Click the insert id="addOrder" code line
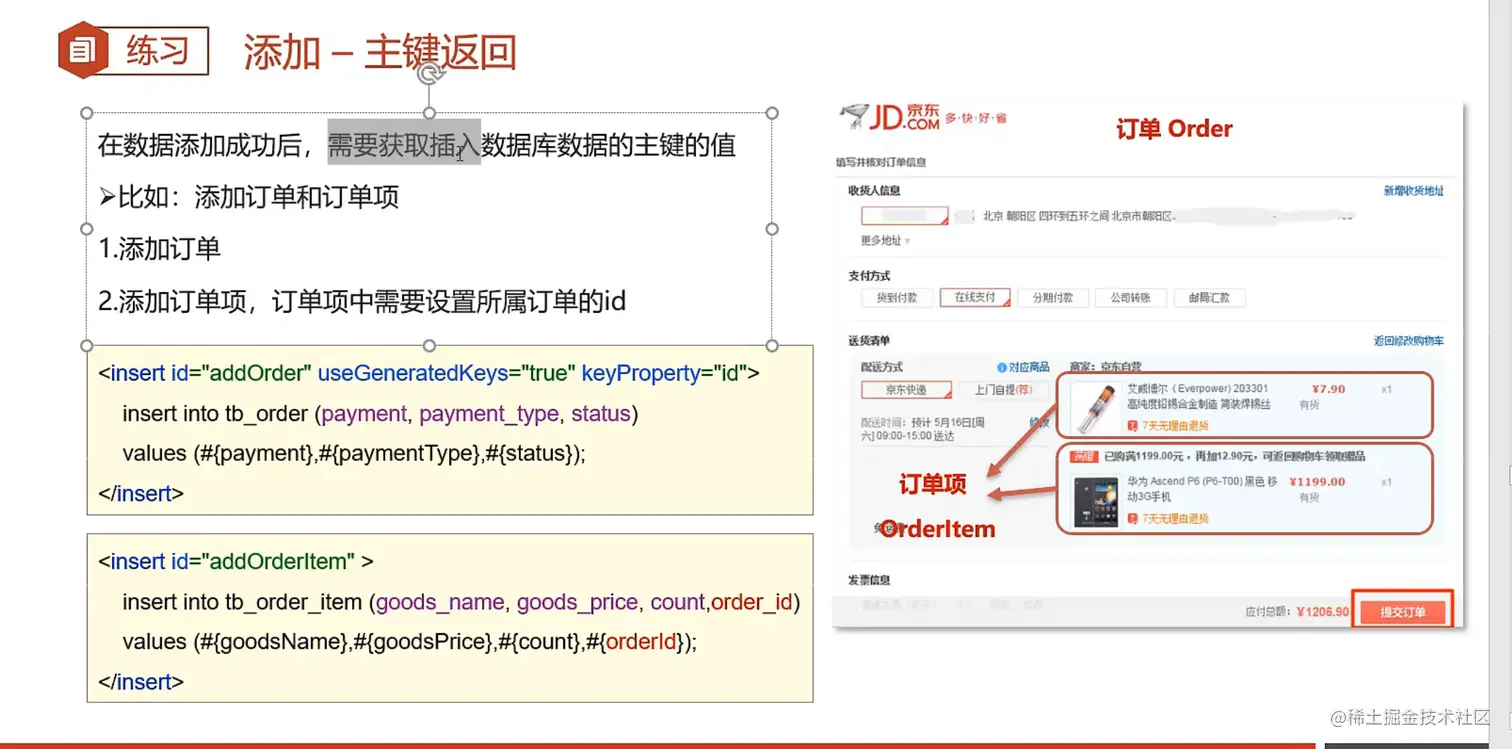The height and width of the screenshot is (749, 1512). coord(429,373)
